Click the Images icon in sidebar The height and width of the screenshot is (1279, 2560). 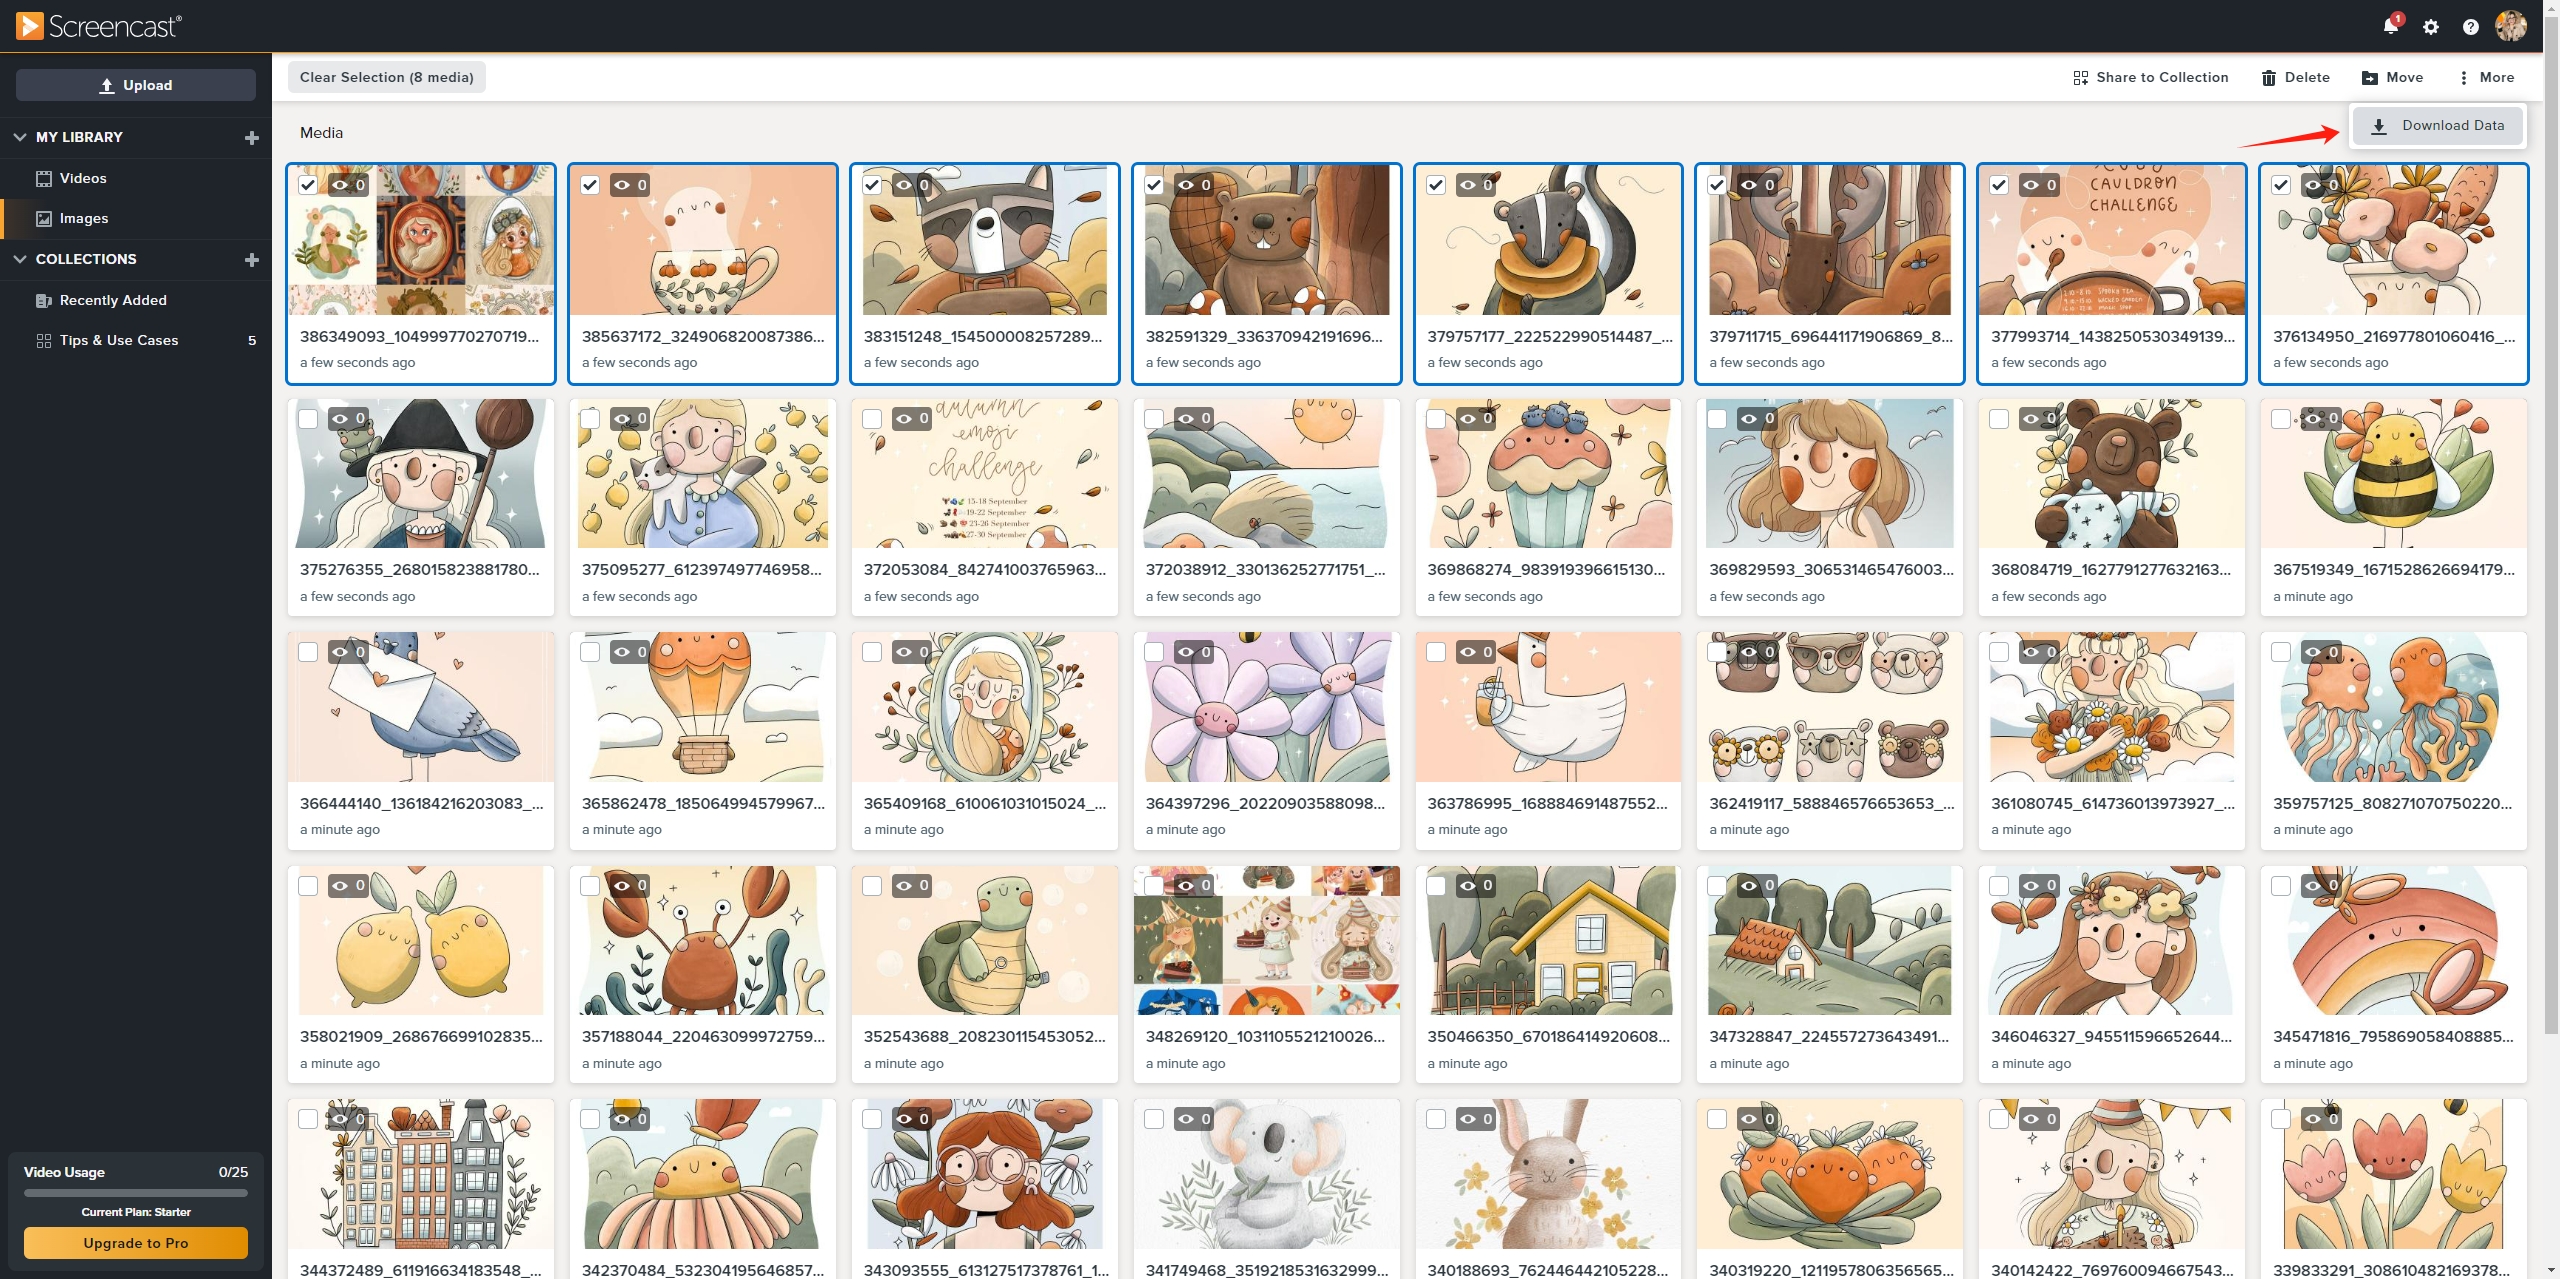click(x=42, y=217)
